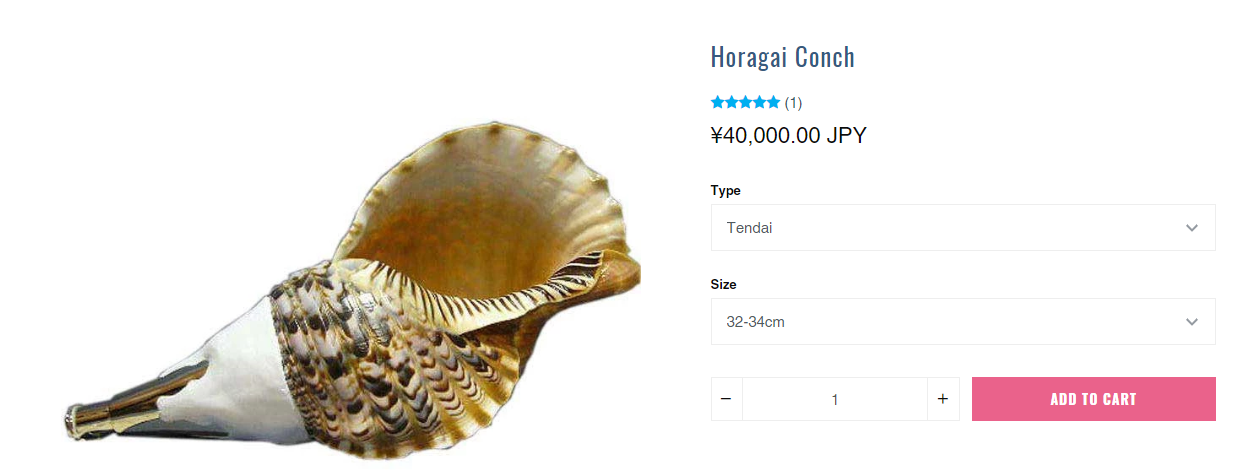Expand the Size chevron arrow

click(x=1192, y=322)
